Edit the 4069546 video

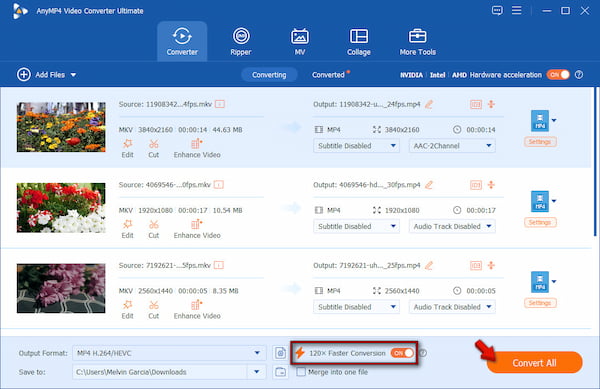pos(127,229)
